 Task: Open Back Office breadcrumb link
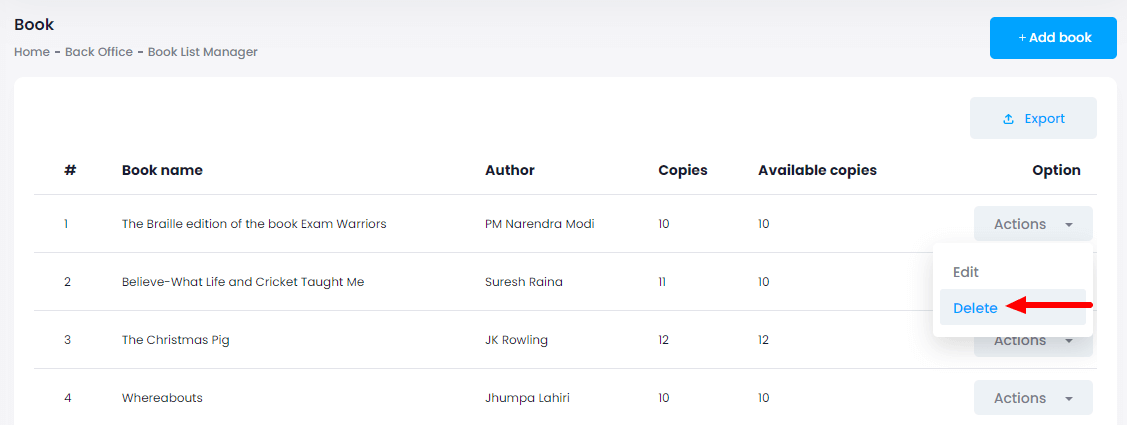[99, 52]
